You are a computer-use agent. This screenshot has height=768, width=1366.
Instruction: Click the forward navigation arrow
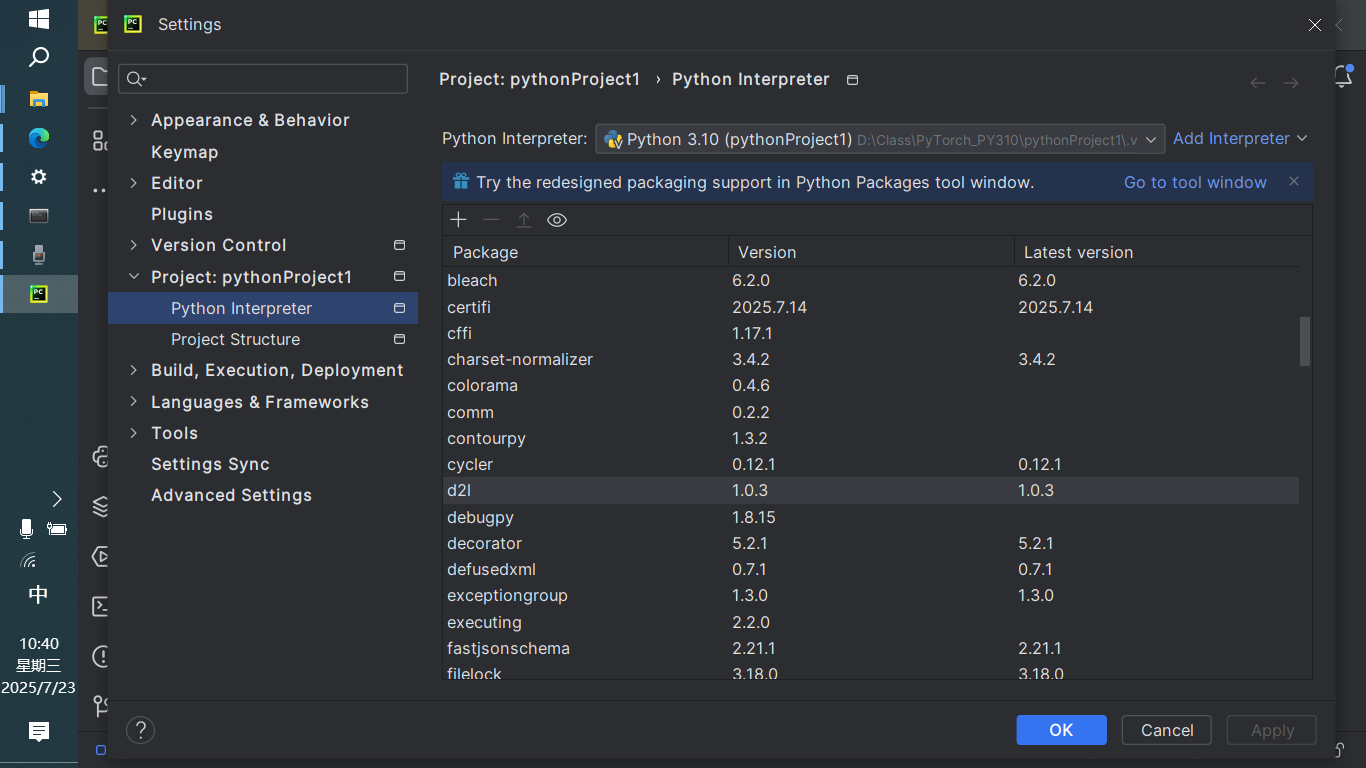pos(1291,83)
